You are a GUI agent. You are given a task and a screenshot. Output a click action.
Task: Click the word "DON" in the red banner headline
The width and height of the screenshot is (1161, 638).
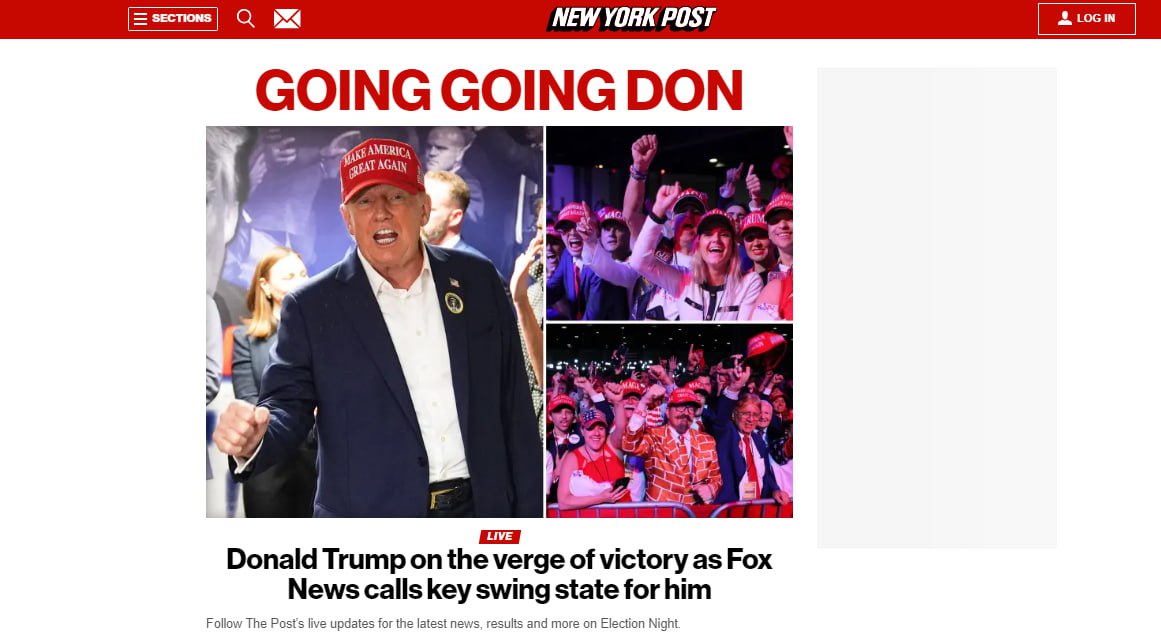pyautogui.click(x=684, y=90)
